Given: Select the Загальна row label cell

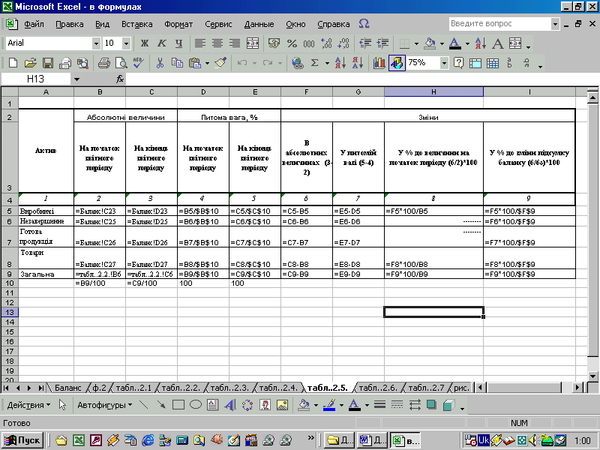Looking at the screenshot, I should point(46,274).
